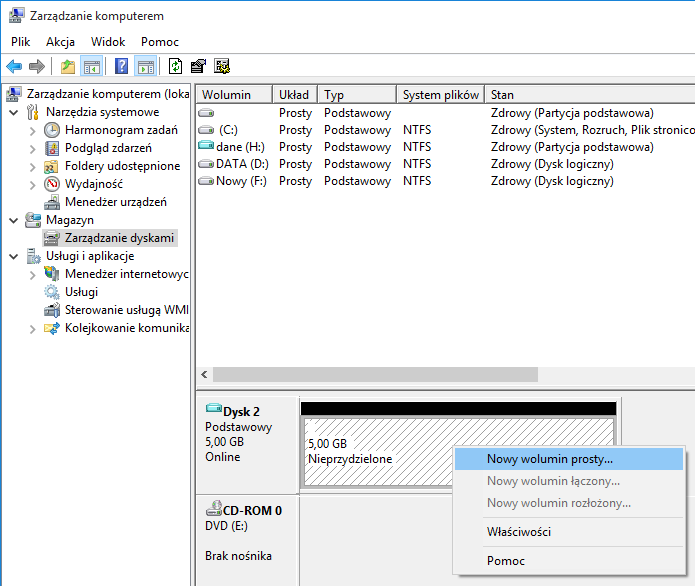695x586 pixels.
Task: Choose Właściwości from context menu
Action: pyautogui.click(x=569, y=531)
